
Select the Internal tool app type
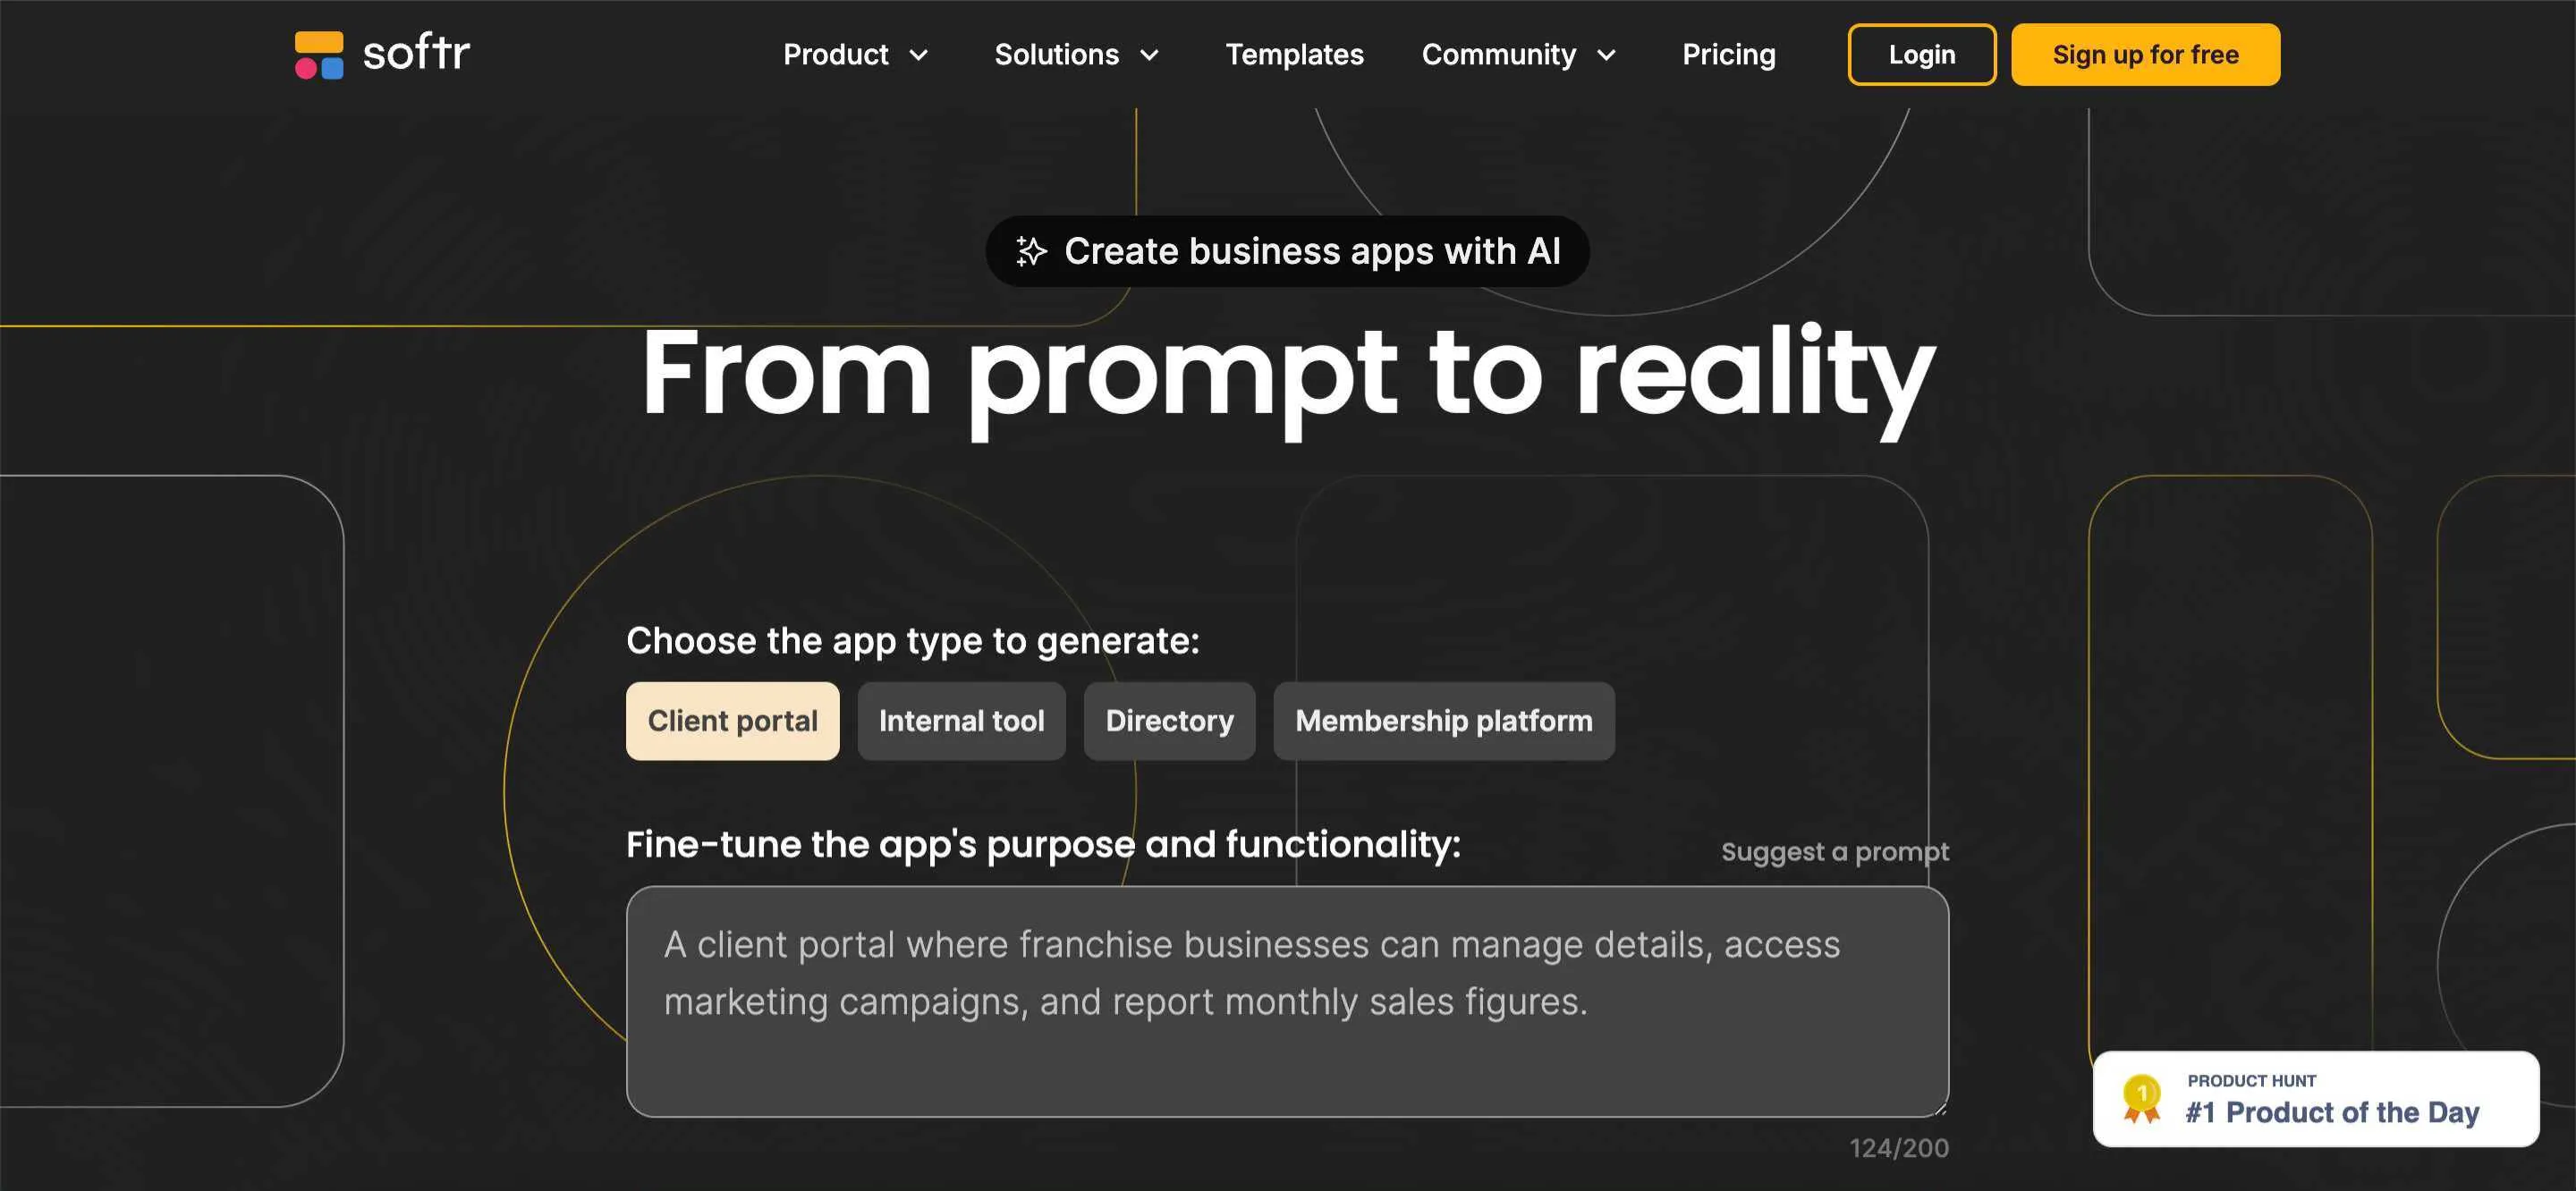[x=961, y=720]
